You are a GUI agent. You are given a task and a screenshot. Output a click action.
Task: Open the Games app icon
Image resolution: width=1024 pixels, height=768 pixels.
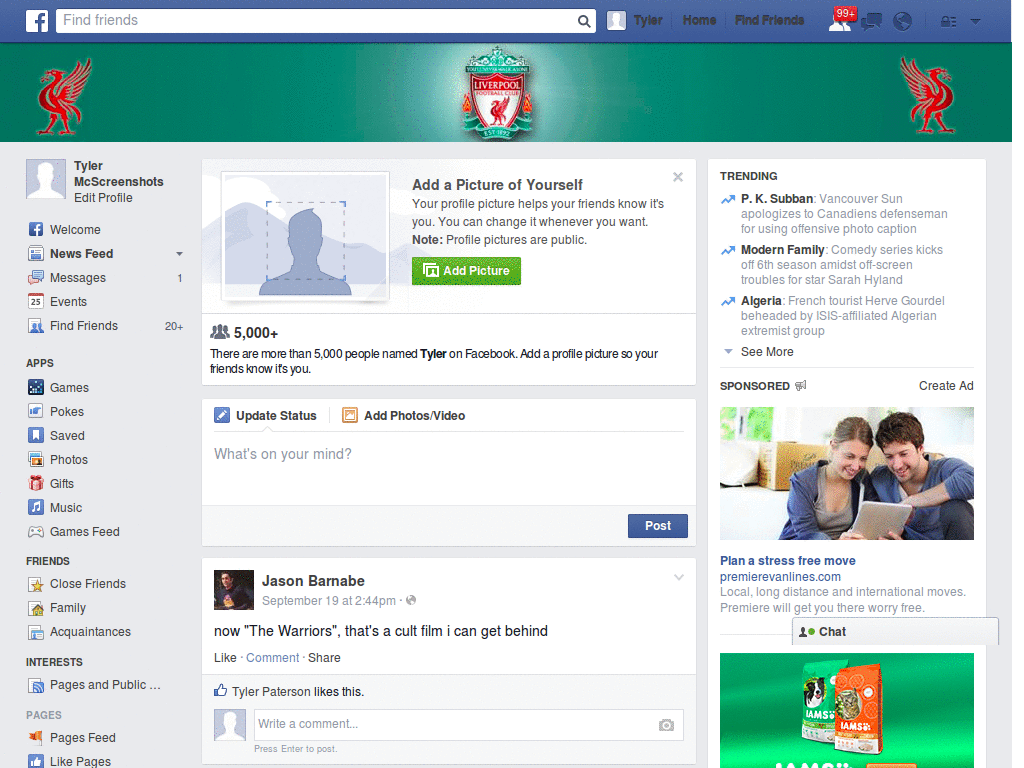click(x=36, y=387)
